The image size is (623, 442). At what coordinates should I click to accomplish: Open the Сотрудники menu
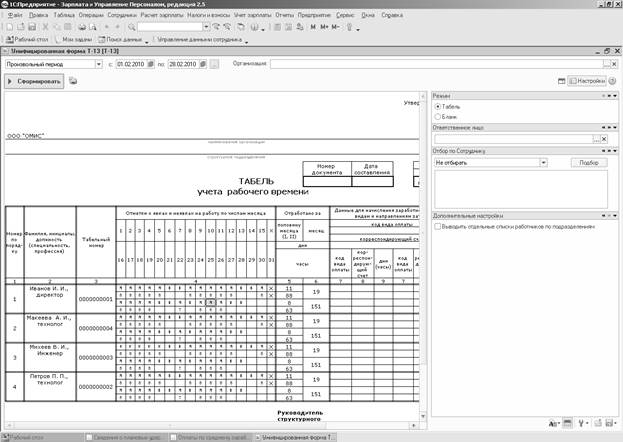click(x=122, y=15)
